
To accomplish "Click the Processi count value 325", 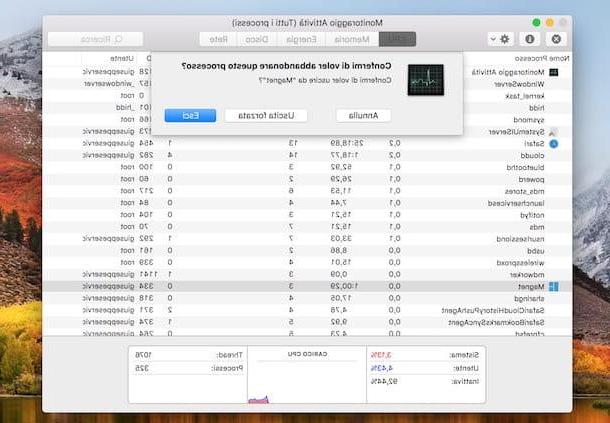I will [142, 368].
